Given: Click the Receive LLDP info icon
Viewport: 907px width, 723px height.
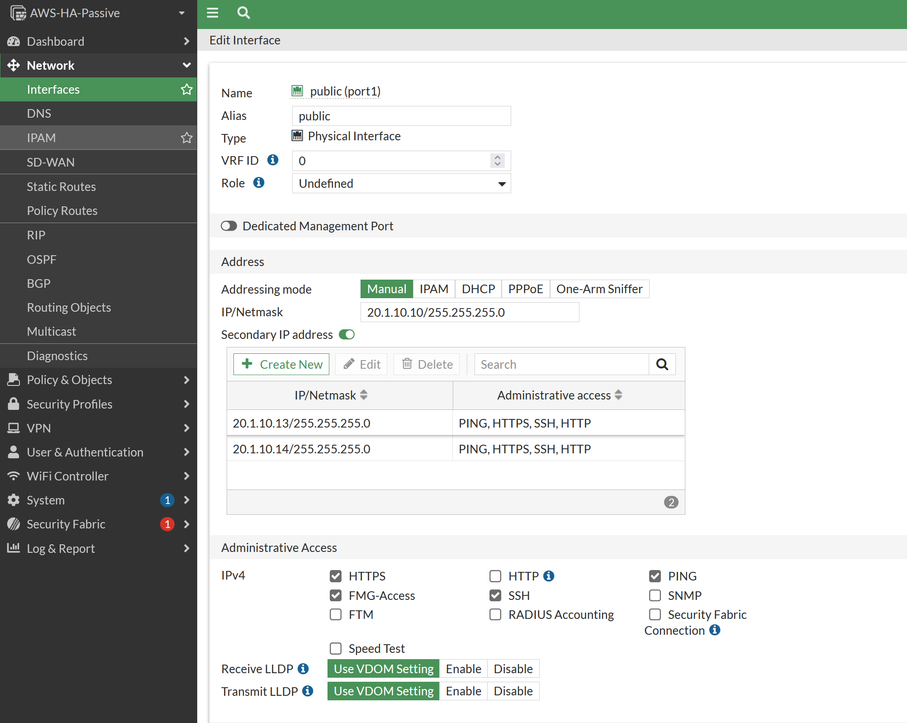Looking at the screenshot, I should point(303,669).
